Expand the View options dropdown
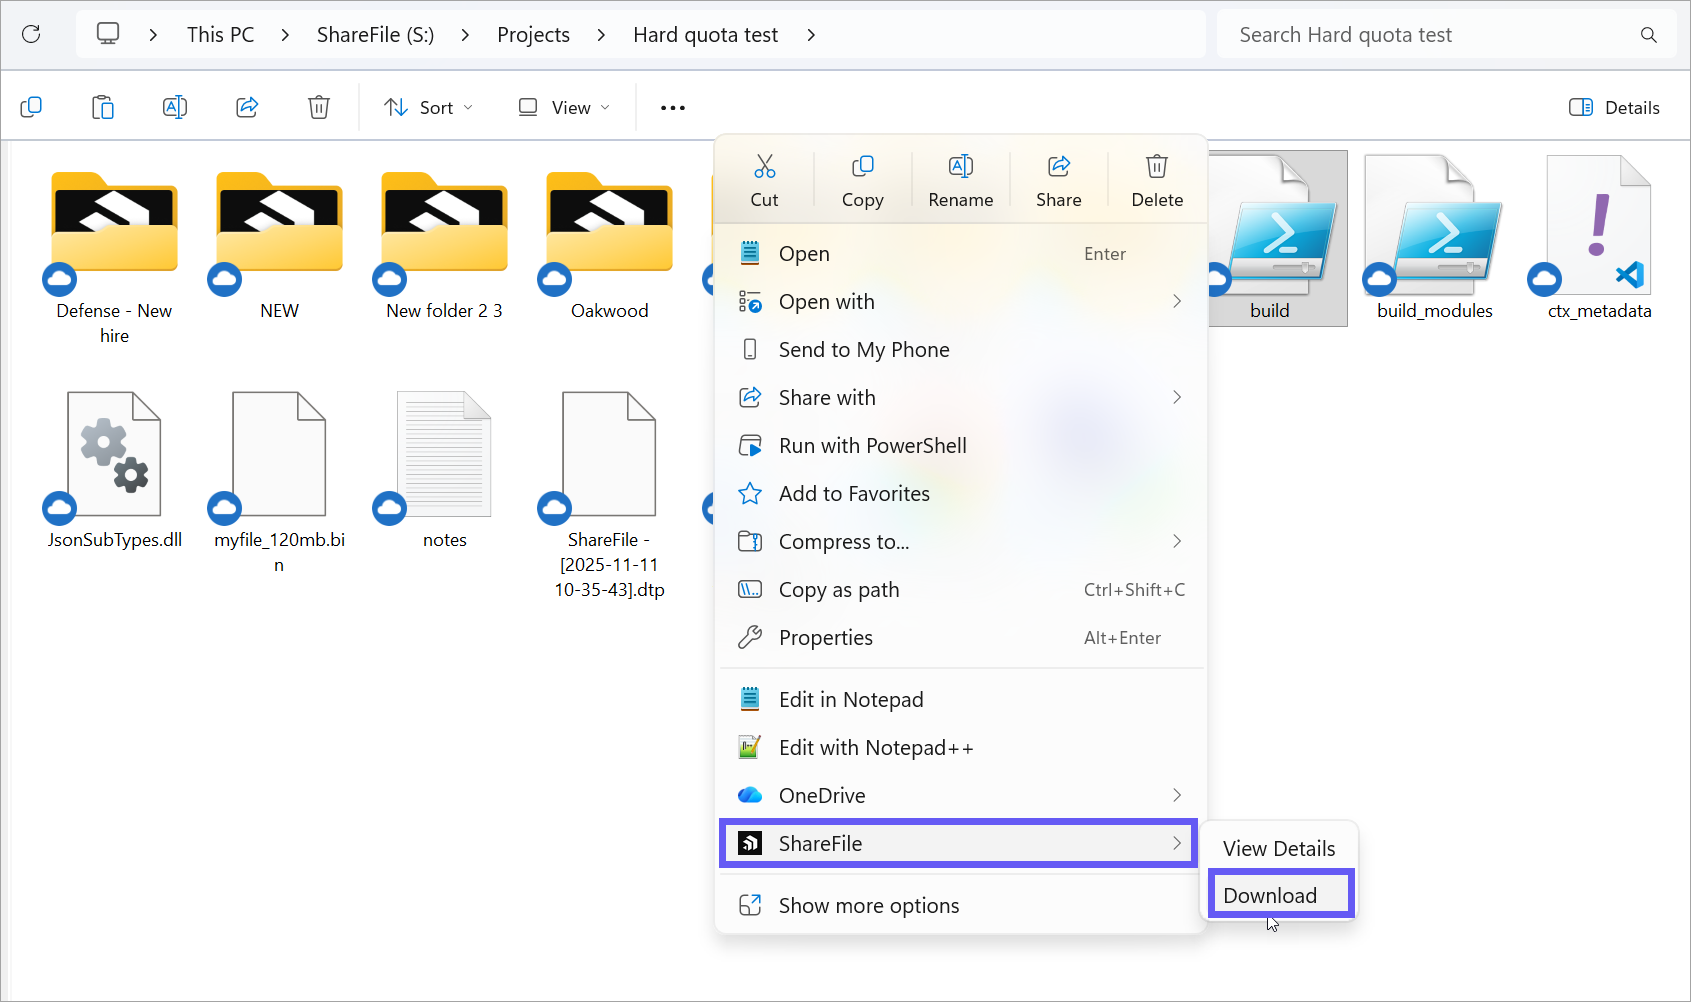This screenshot has width=1691, height=1002. [x=562, y=106]
